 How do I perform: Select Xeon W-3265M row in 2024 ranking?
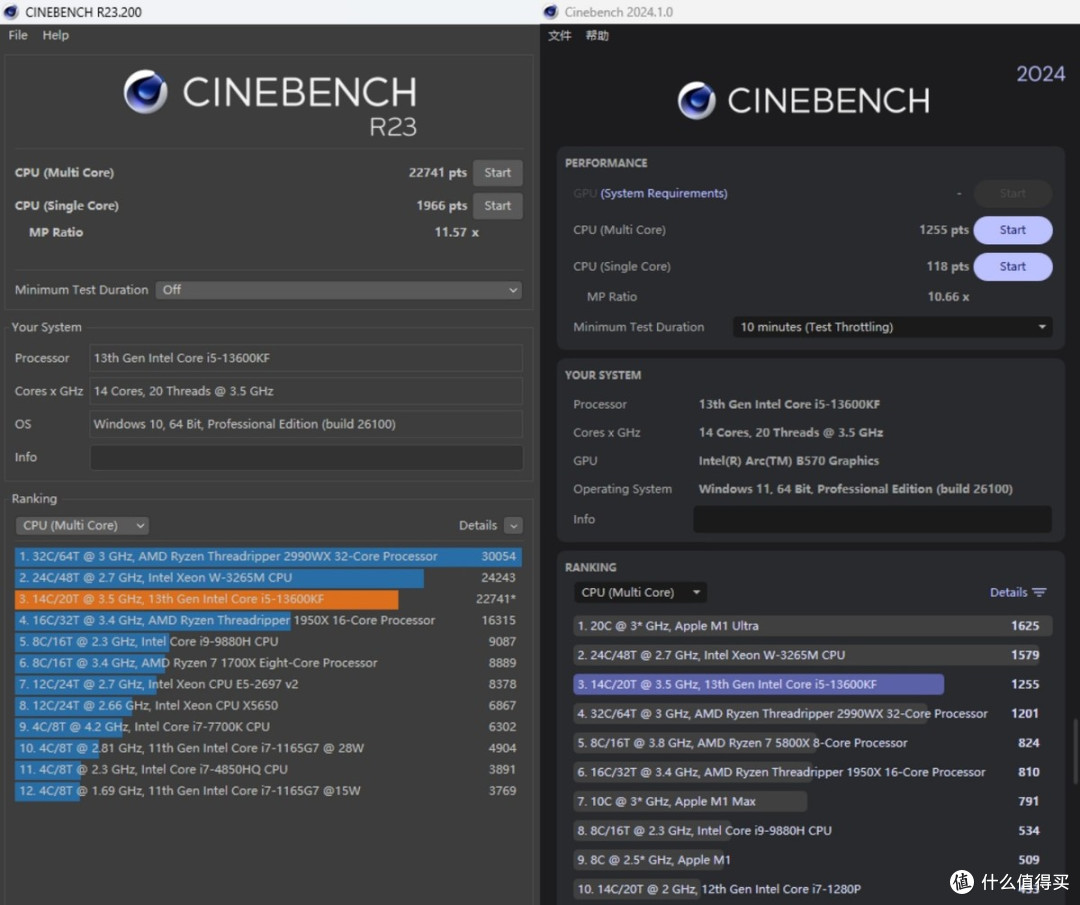(812, 655)
